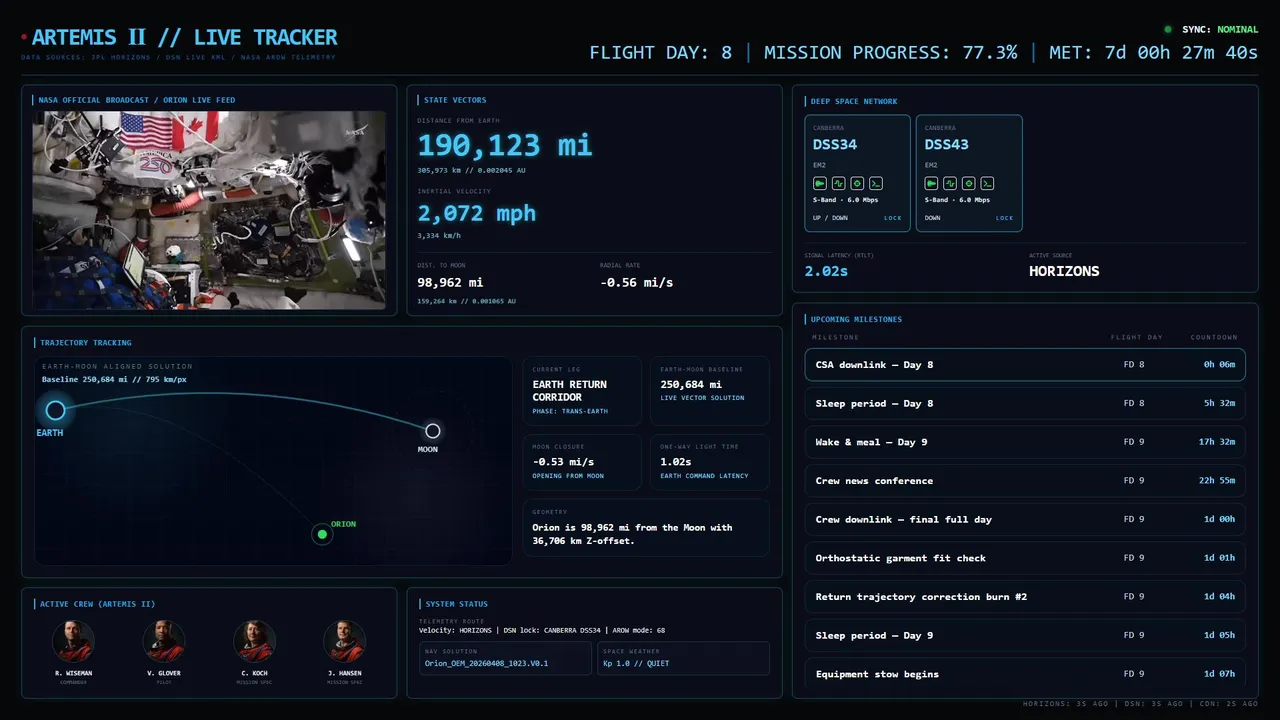
Task: Click the 0h 06m countdown value
Action: tap(1219, 365)
